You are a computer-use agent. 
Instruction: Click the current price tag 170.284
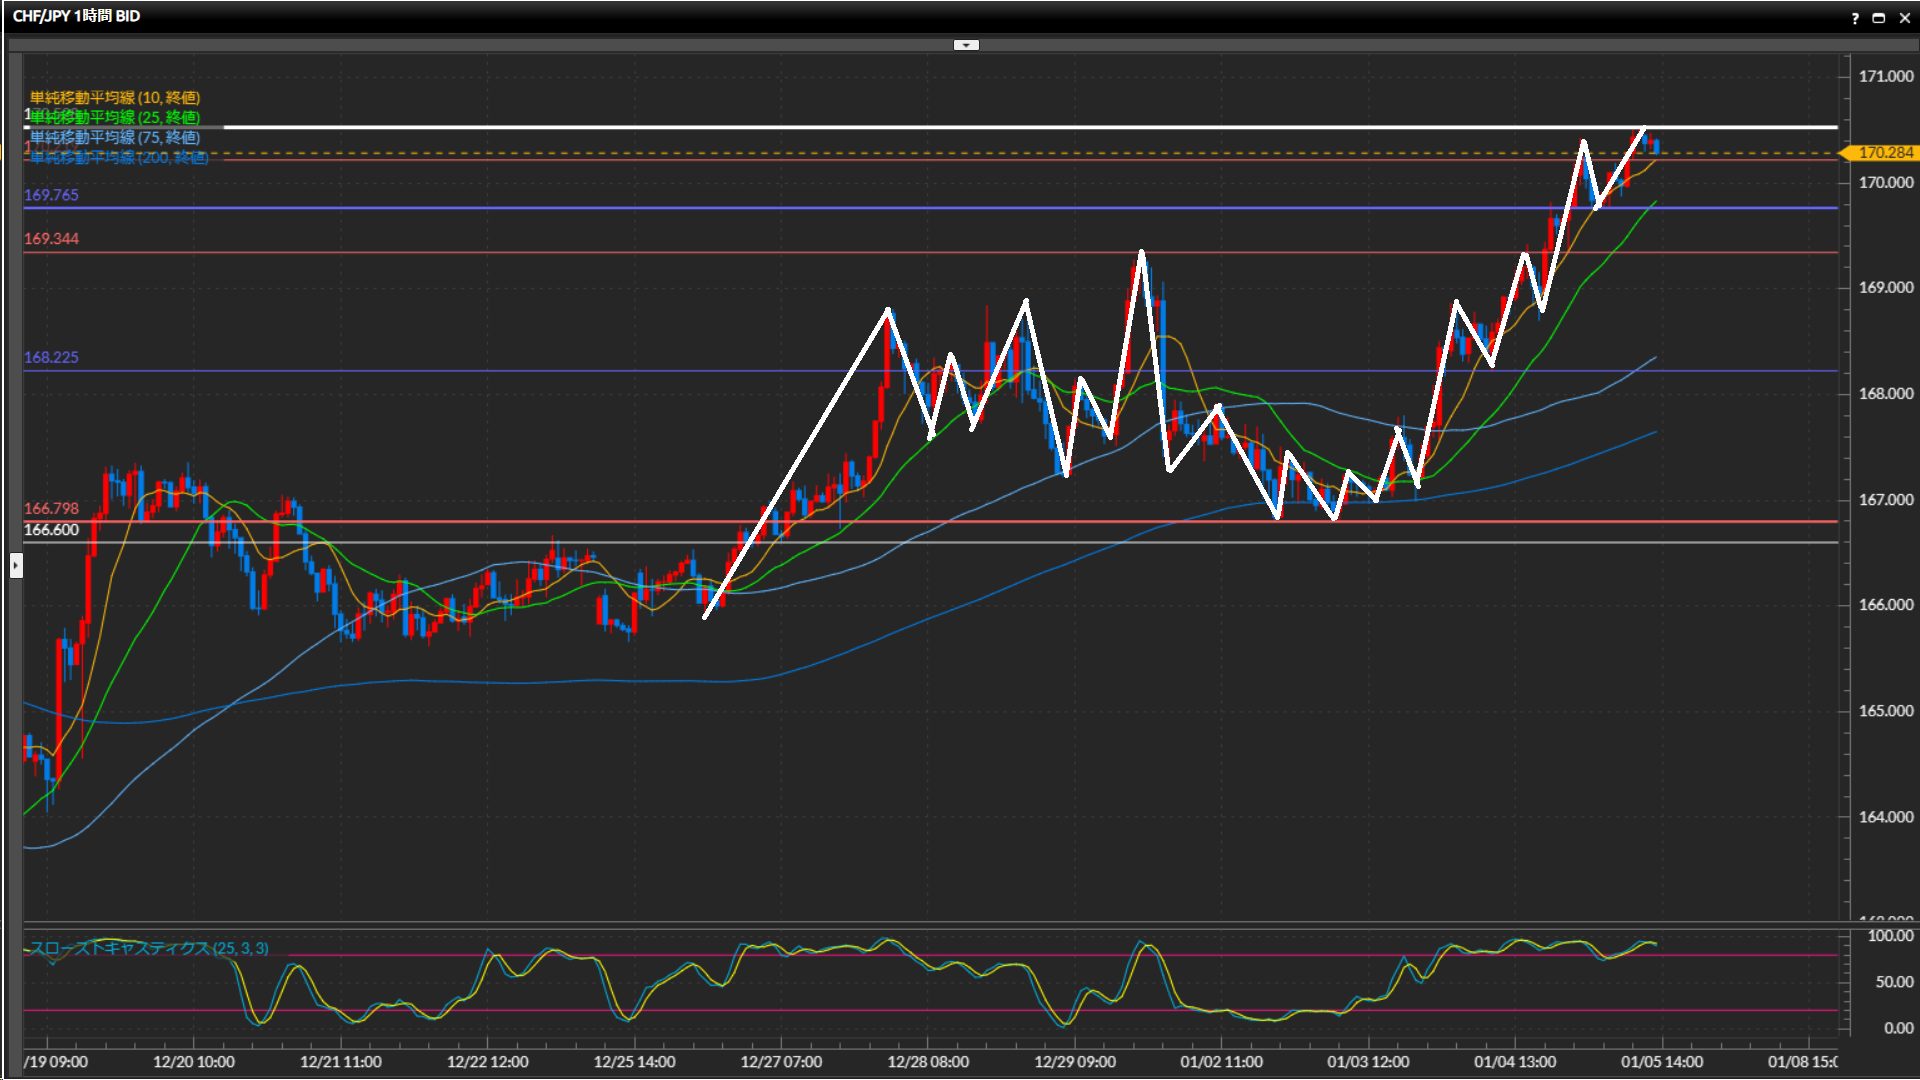(1885, 153)
